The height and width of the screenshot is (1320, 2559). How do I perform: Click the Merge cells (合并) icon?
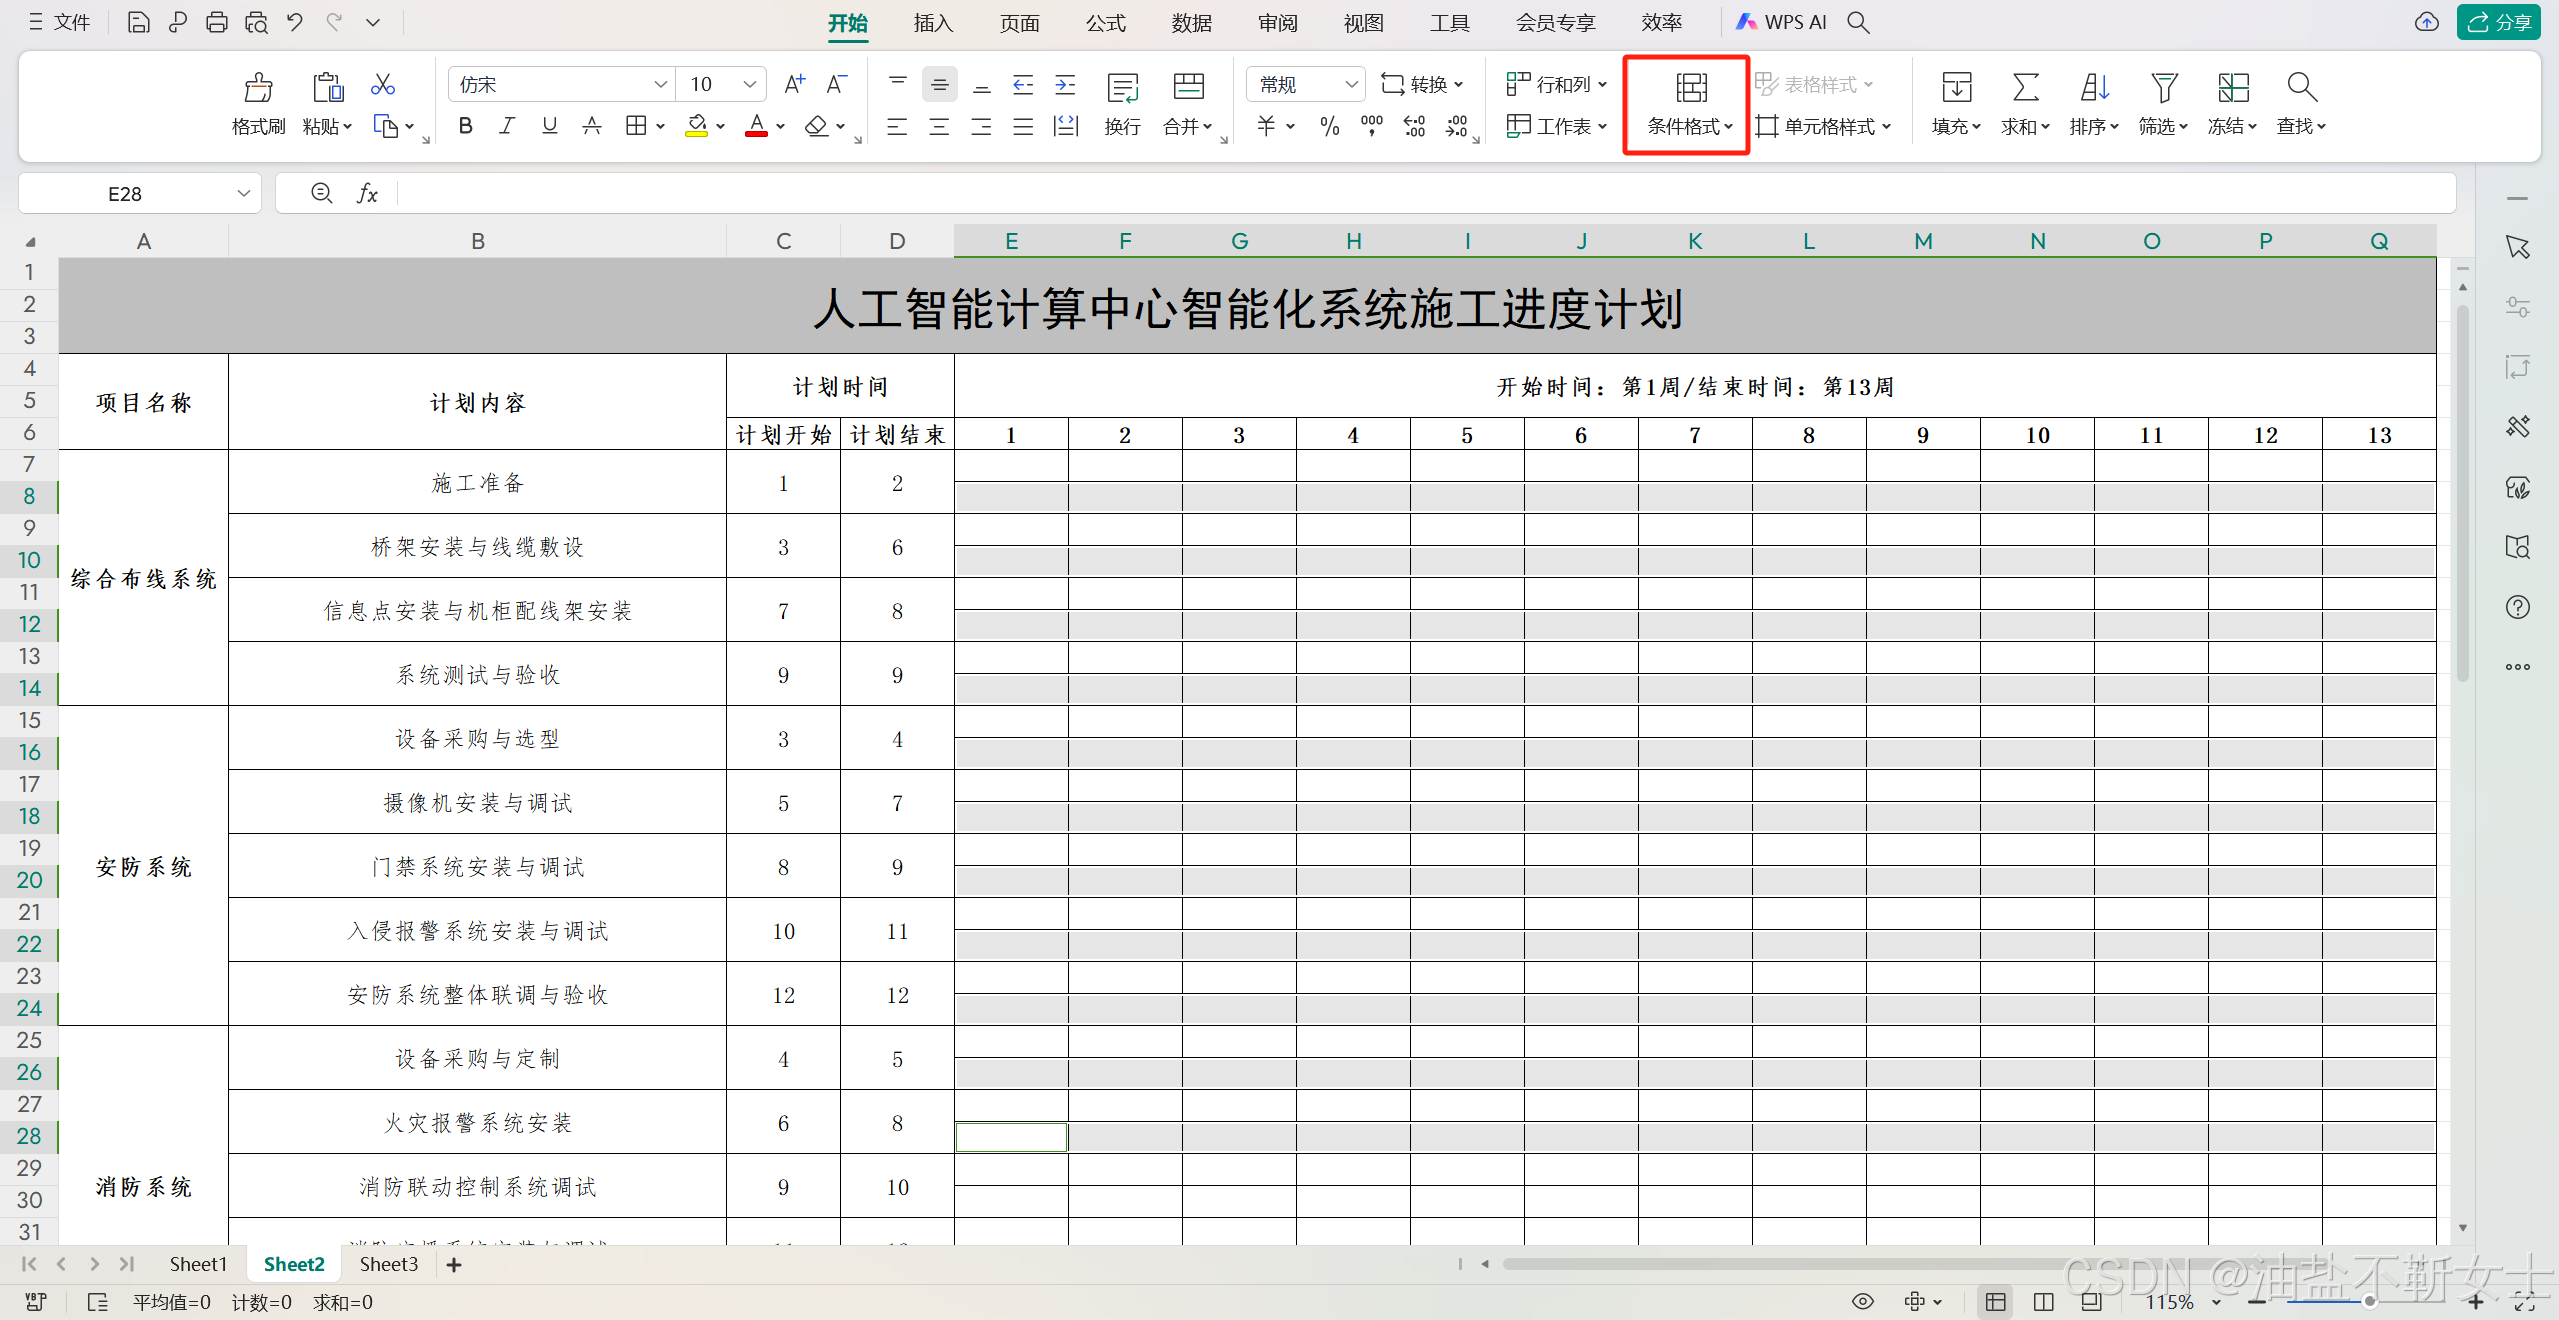(x=1188, y=89)
